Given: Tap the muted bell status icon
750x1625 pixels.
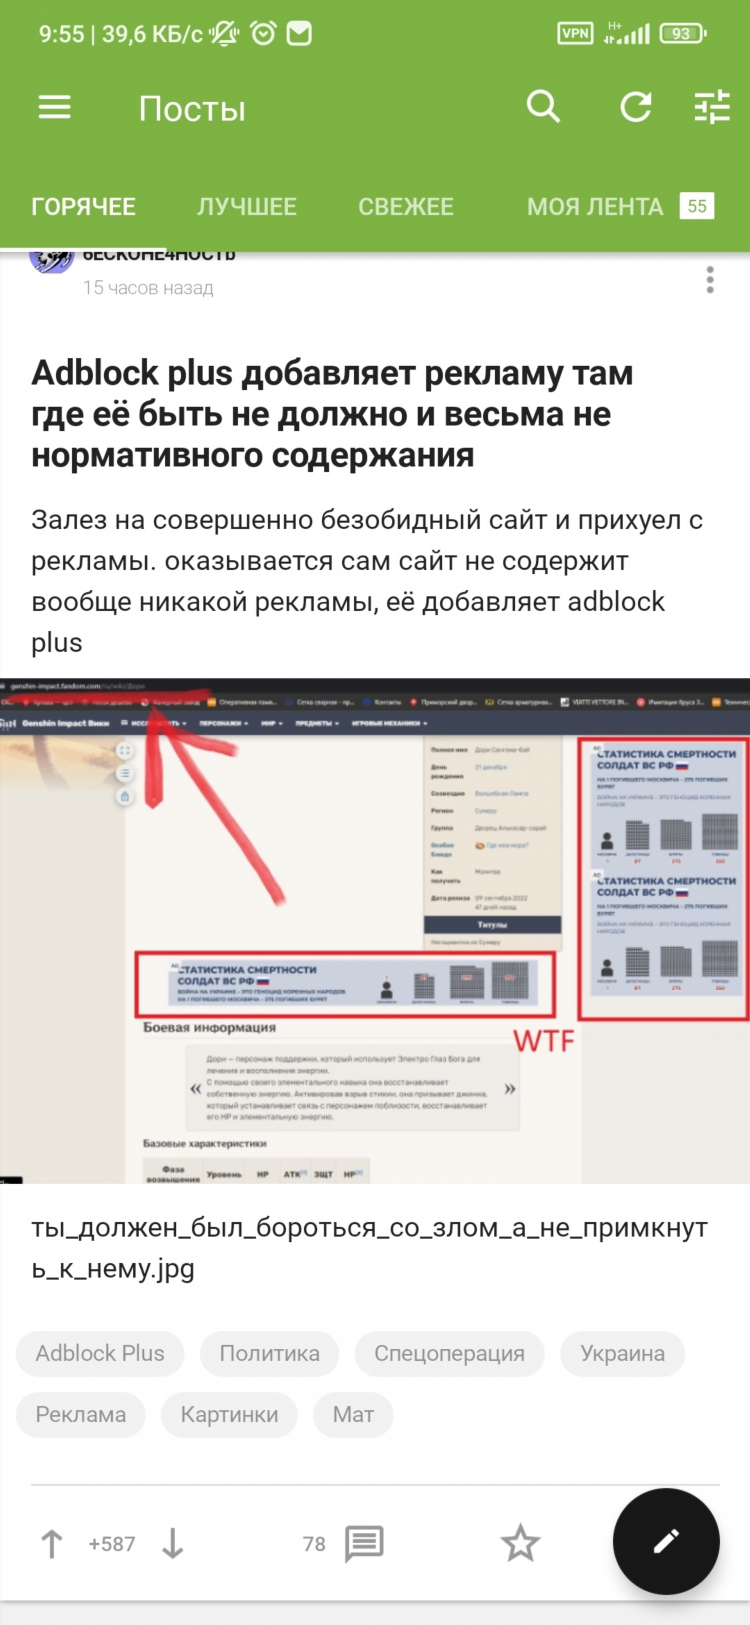Looking at the screenshot, I should pos(225,34).
